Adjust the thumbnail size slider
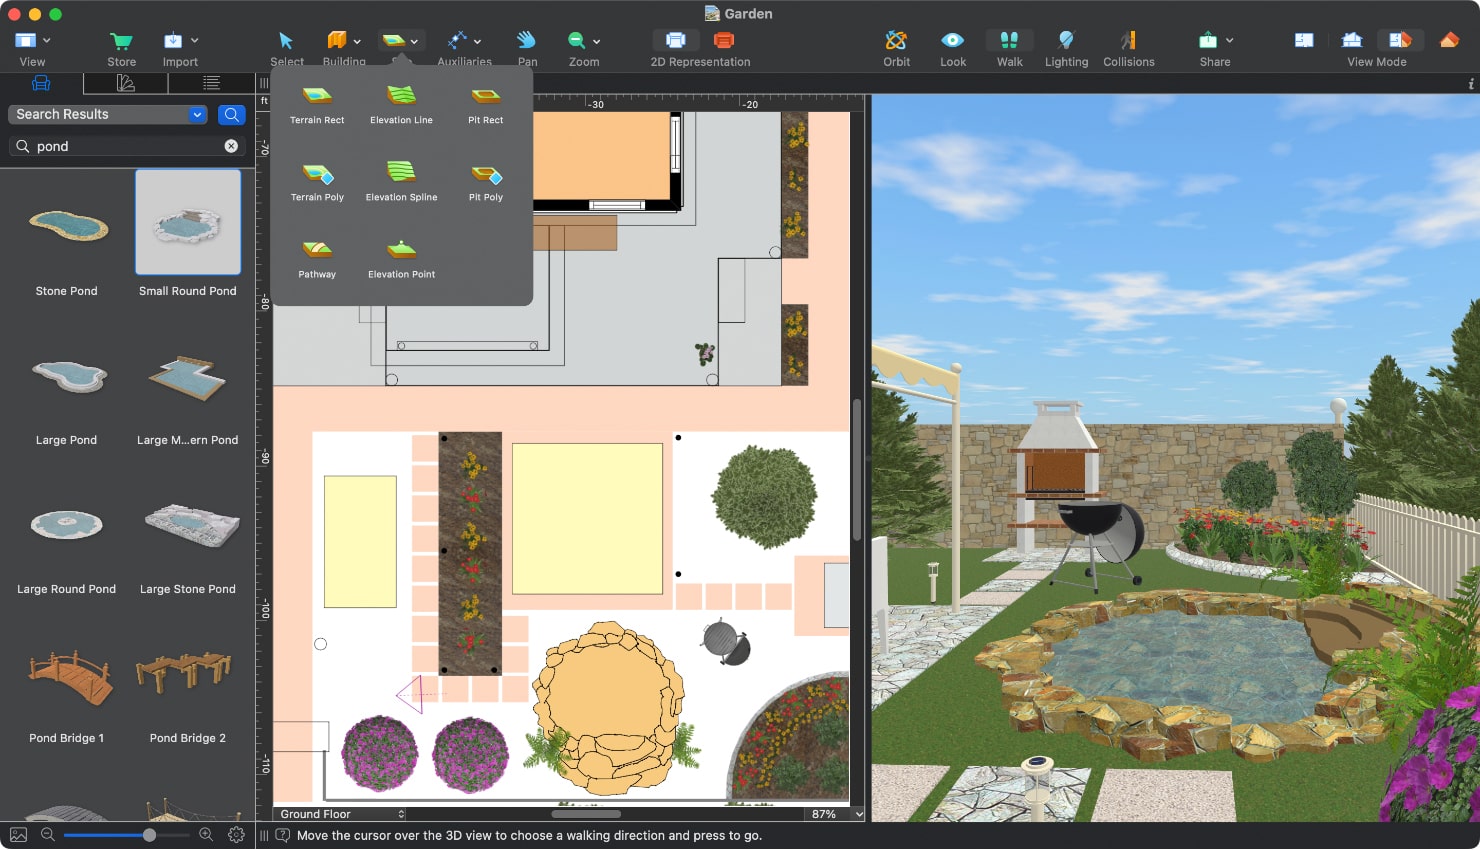The width and height of the screenshot is (1480, 850). click(x=149, y=835)
